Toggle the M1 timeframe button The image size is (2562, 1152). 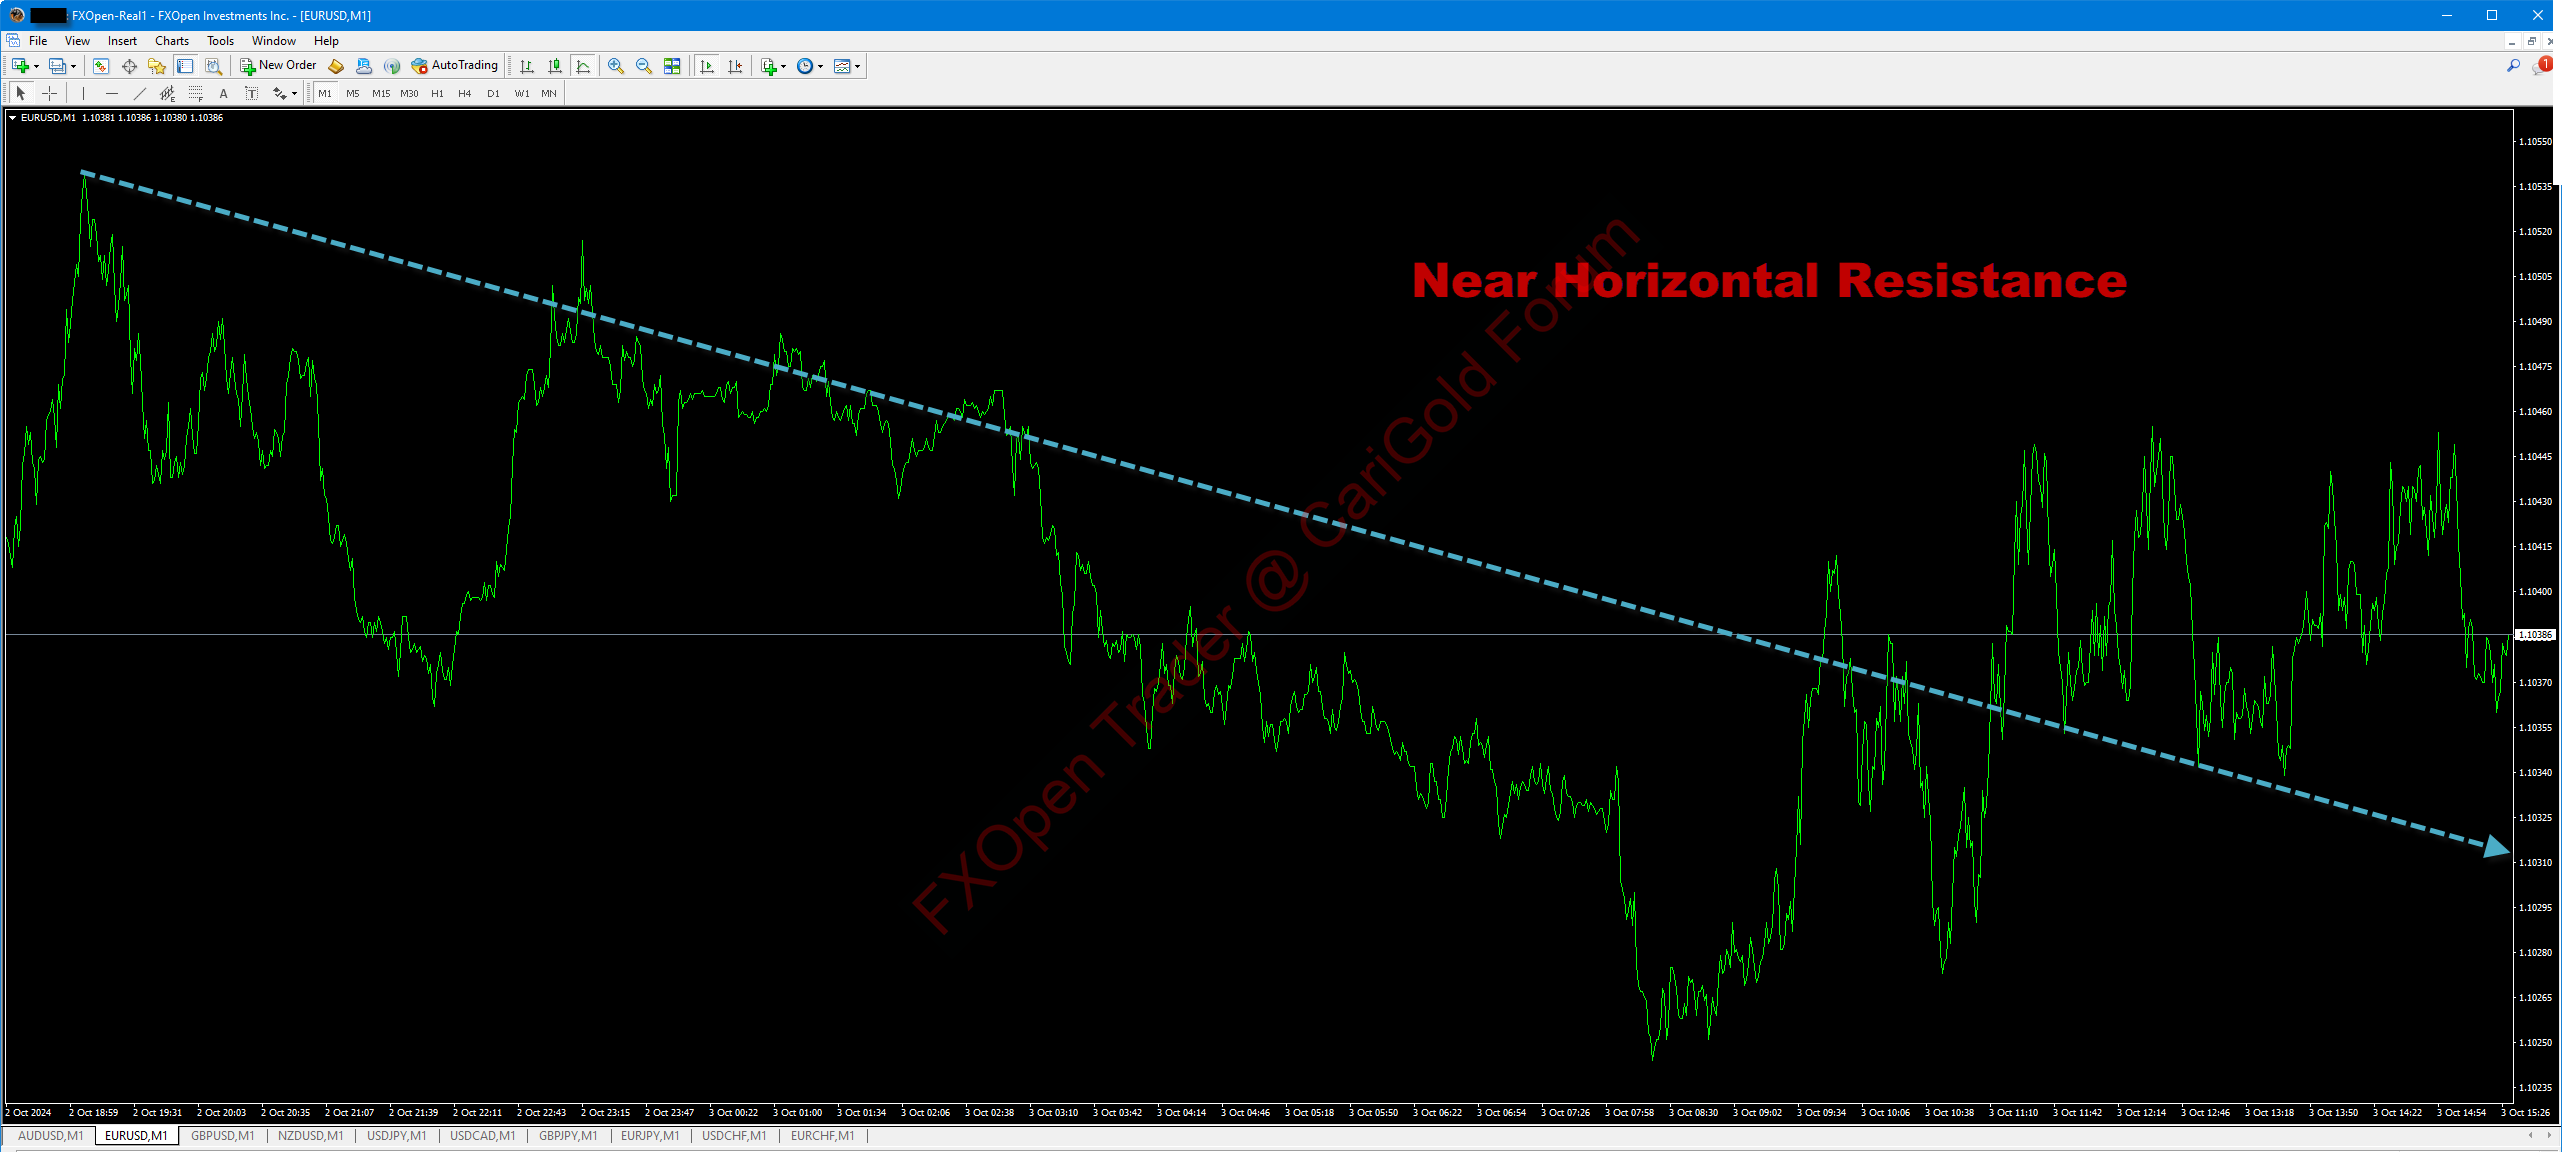point(325,93)
